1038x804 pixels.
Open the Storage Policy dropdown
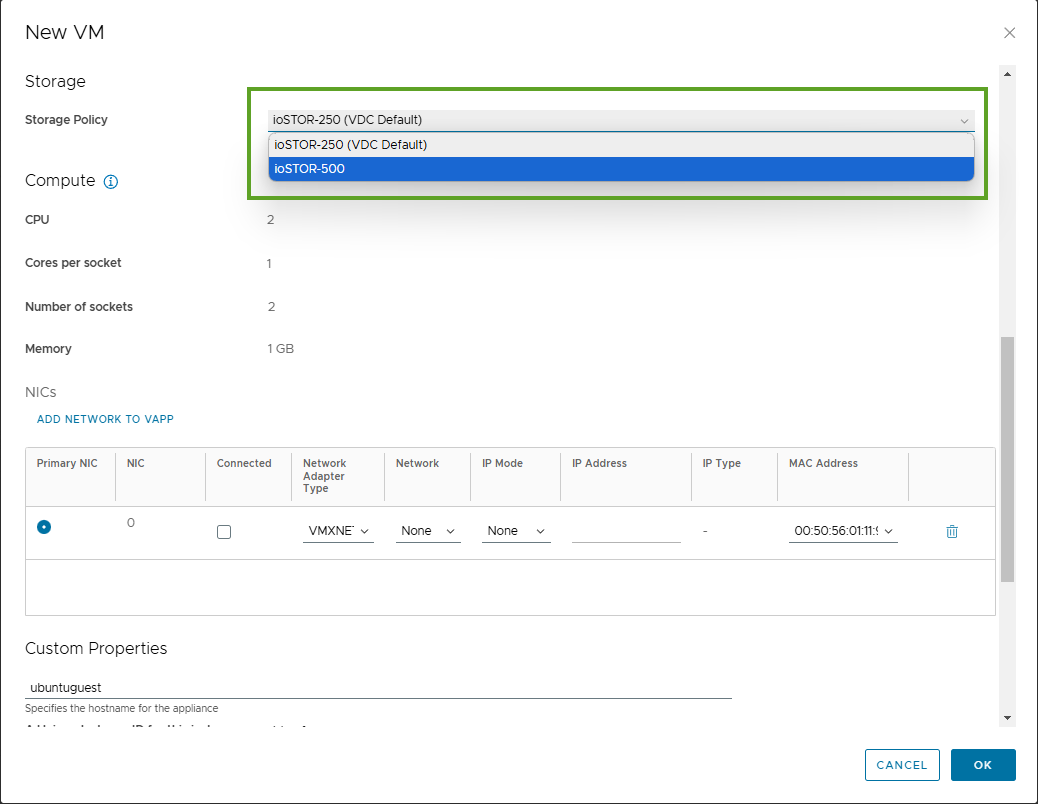620,120
